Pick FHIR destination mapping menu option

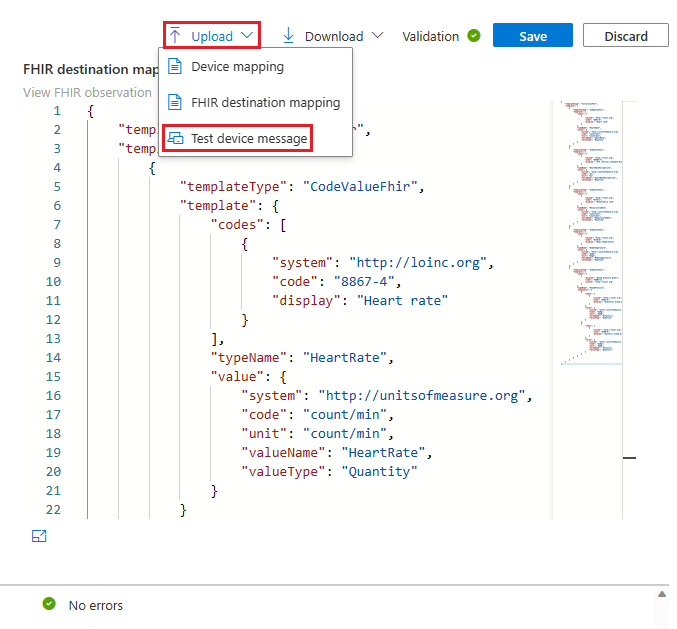point(265,102)
